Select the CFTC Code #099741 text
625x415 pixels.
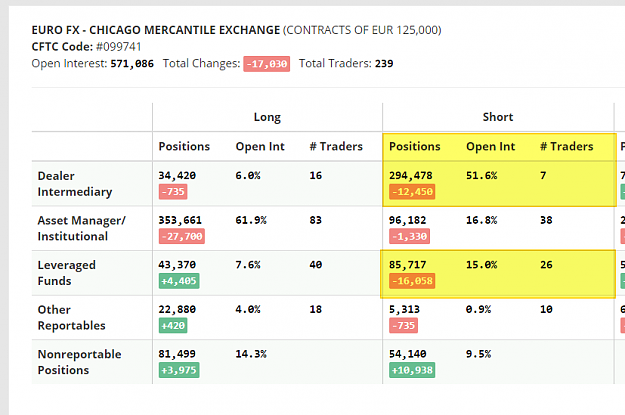(86, 47)
